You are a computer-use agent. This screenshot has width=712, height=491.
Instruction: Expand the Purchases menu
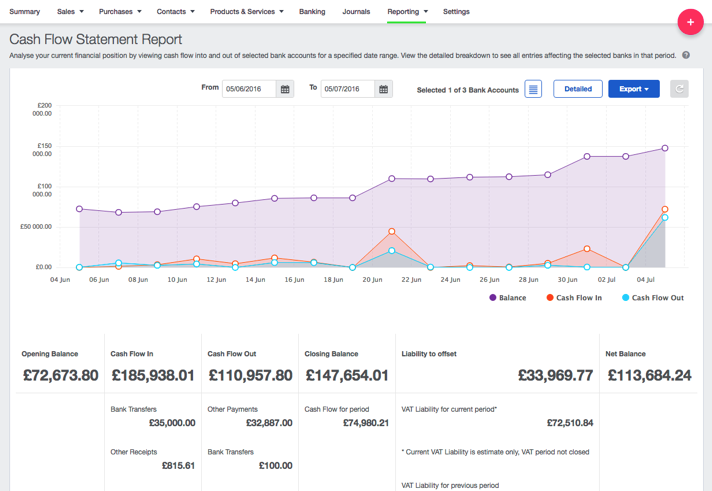(x=120, y=12)
